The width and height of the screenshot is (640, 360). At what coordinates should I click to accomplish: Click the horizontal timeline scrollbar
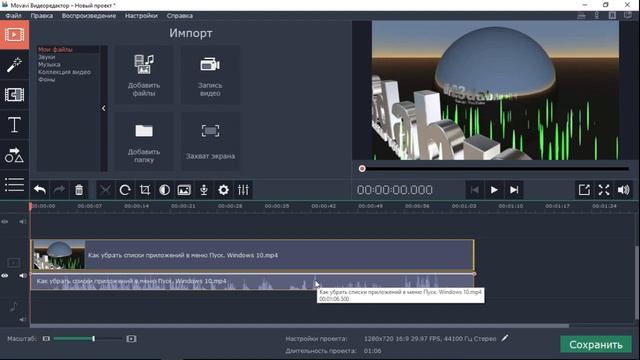pyautogui.click(x=300, y=326)
